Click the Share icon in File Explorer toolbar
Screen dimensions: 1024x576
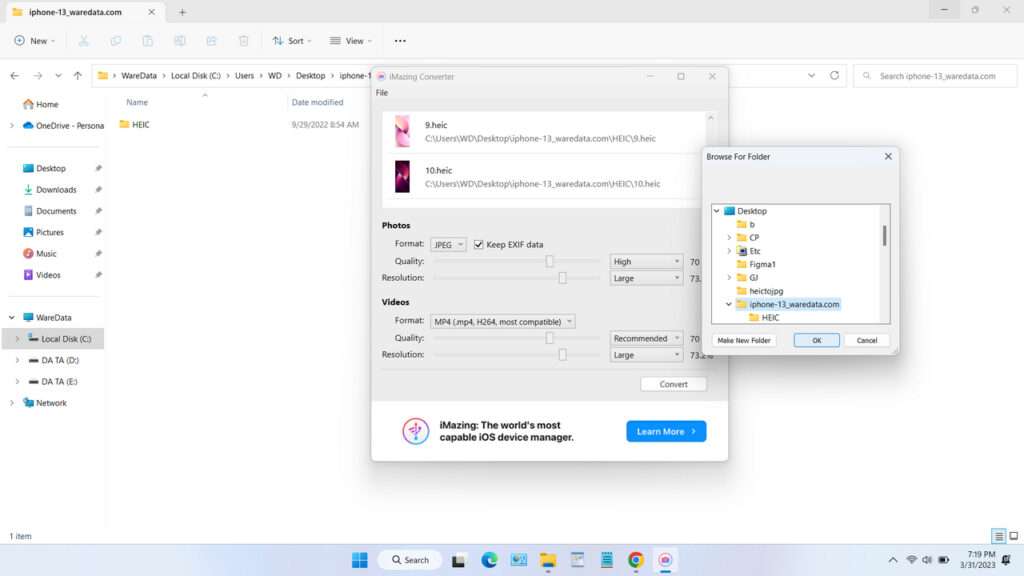(212, 40)
